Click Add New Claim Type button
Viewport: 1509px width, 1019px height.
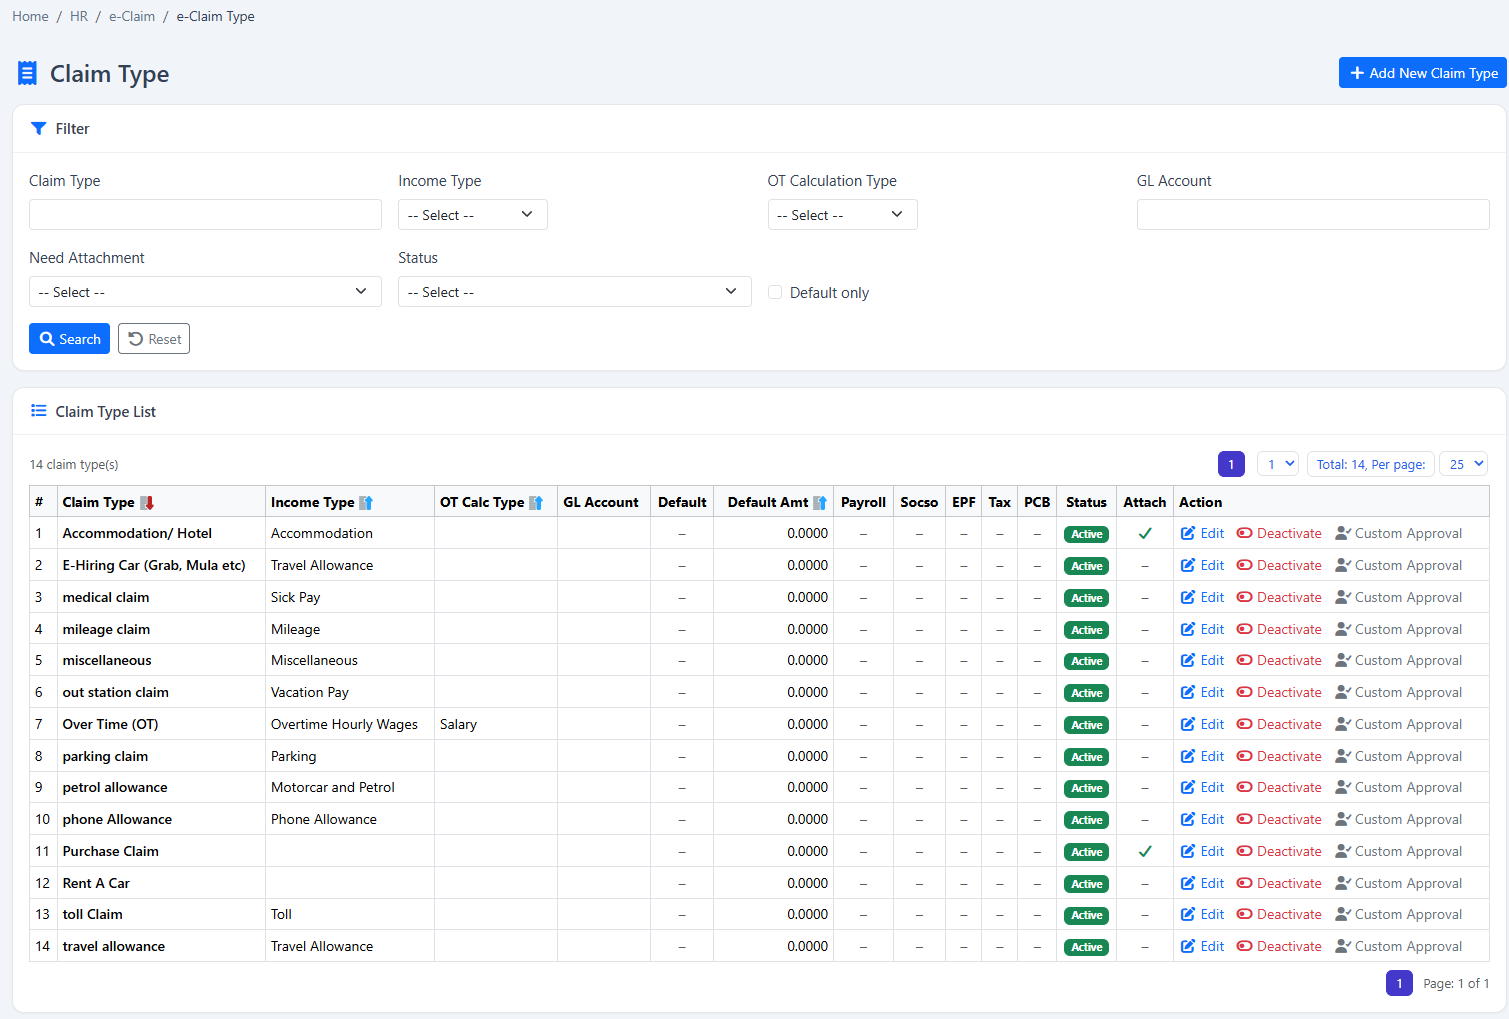point(1422,73)
